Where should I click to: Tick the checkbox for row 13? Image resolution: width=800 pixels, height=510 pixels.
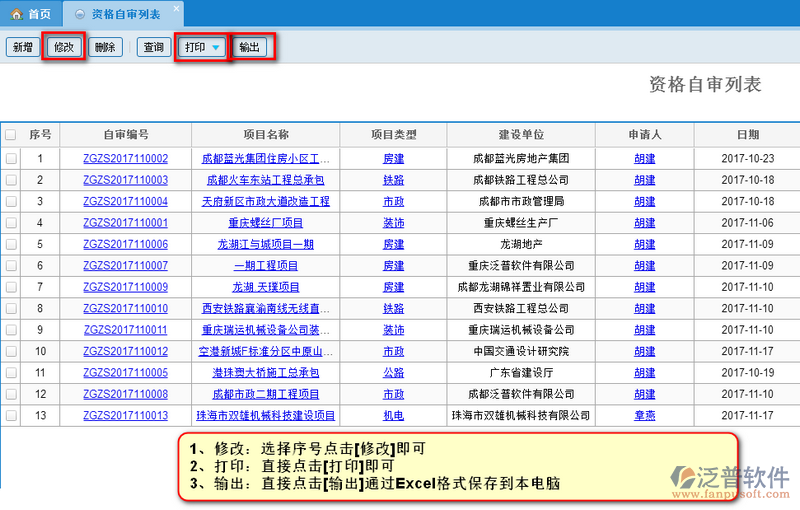[x=11, y=416]
